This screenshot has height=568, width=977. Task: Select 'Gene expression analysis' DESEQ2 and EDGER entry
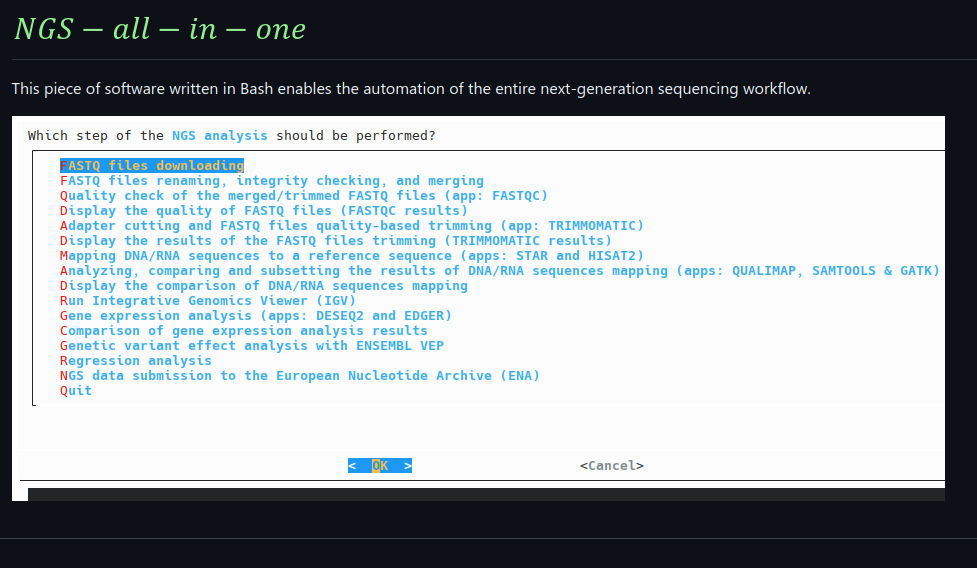click(x=256, y=316)
